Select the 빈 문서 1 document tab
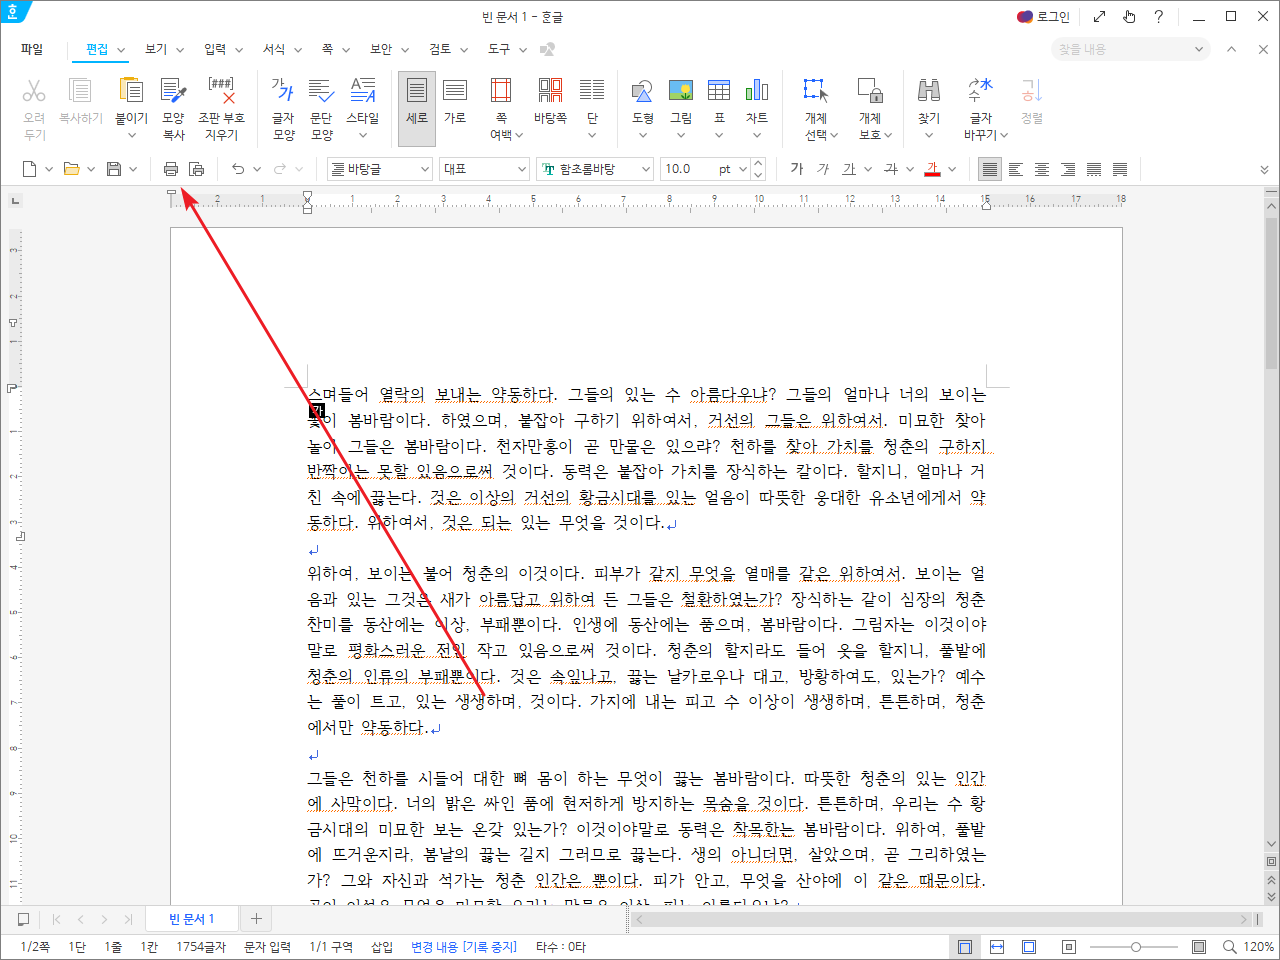This screenshot has height=960, width=1280. point(191,919)
